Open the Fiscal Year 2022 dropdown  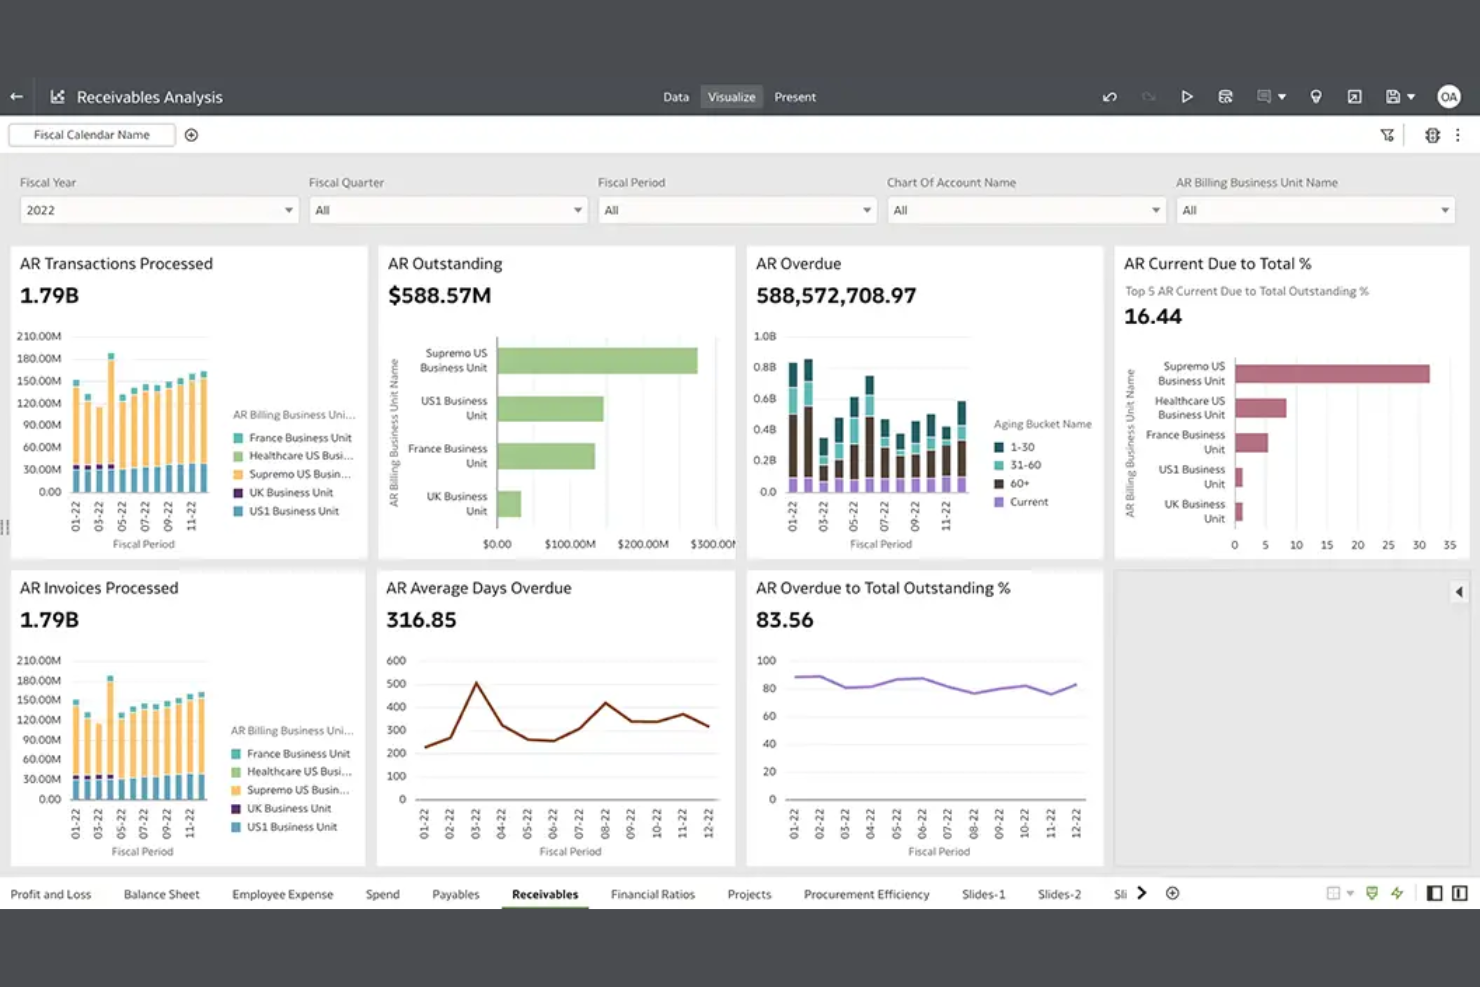pyautogui.click(x=159, y=210)
